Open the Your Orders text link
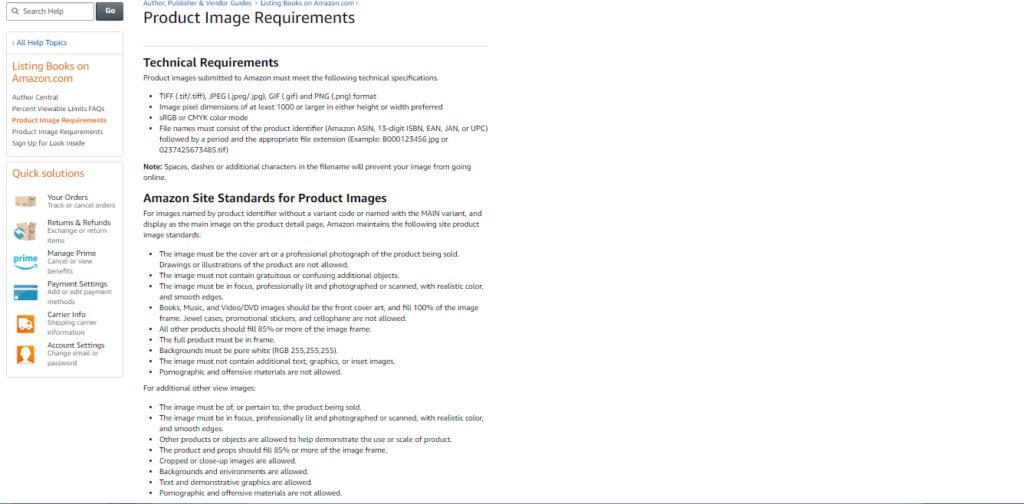 pyautogui.click(x=68, y=197)
